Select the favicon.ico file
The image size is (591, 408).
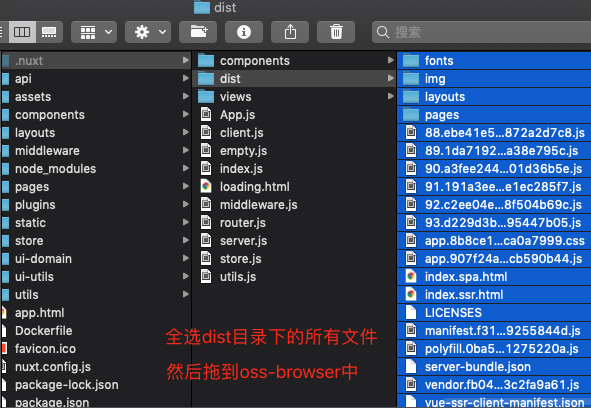(96, 349)
